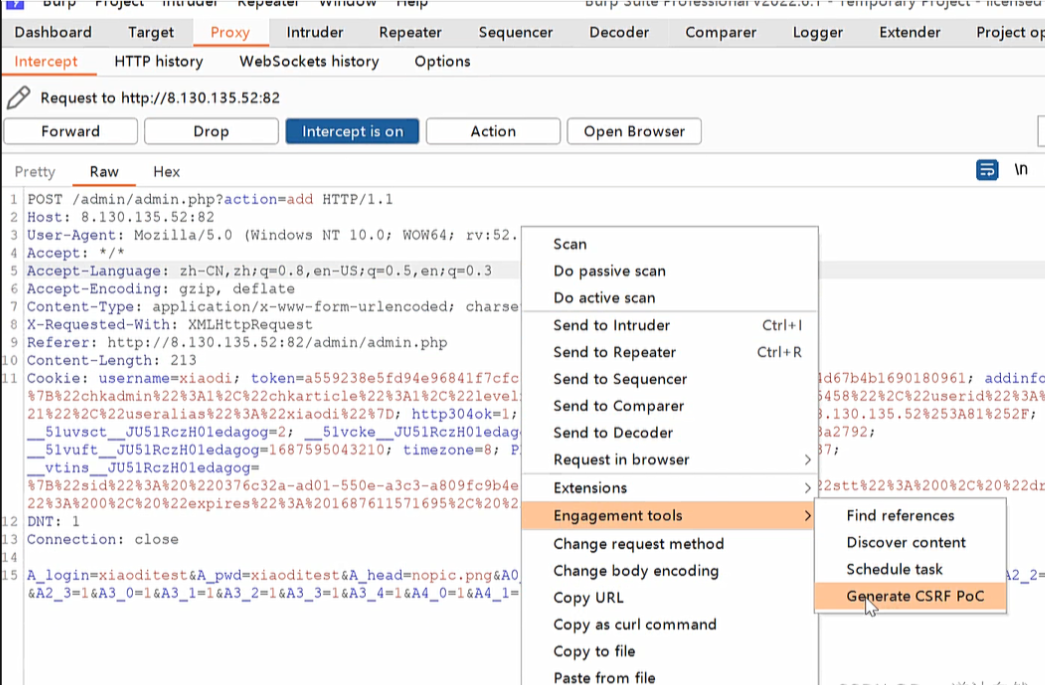Choose Do passive scan
Viewport: 1045px width, 685px height.
click(x=670, y=271)
